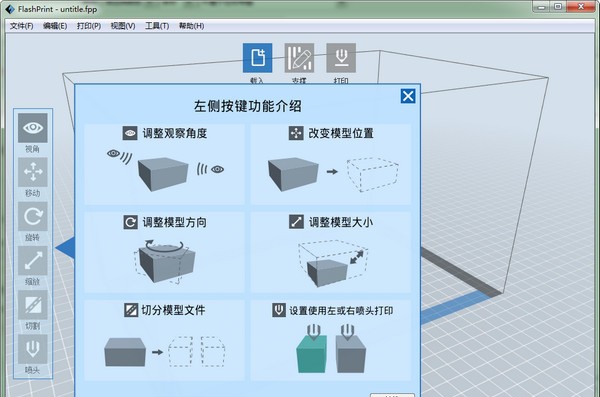
Task: Click the 改变模型位置 illustration
Action: [333, 174]
